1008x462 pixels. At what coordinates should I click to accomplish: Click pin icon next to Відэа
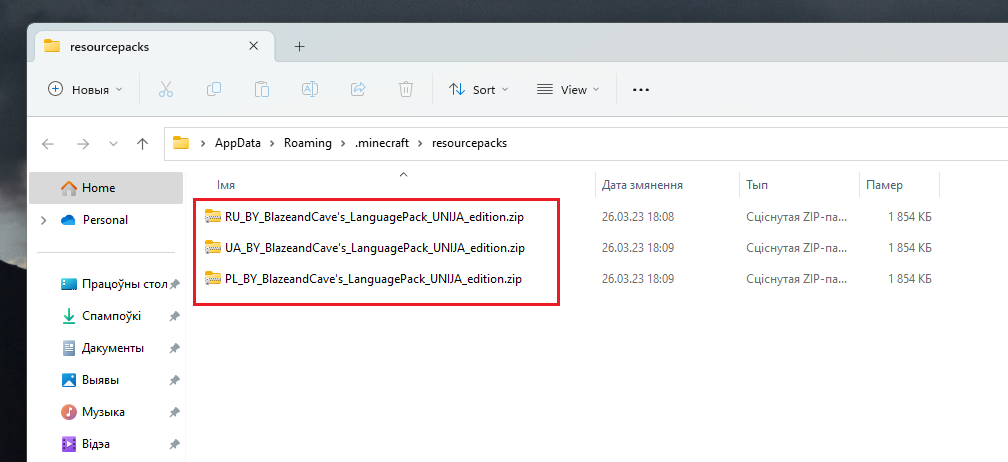click(174, 444)
